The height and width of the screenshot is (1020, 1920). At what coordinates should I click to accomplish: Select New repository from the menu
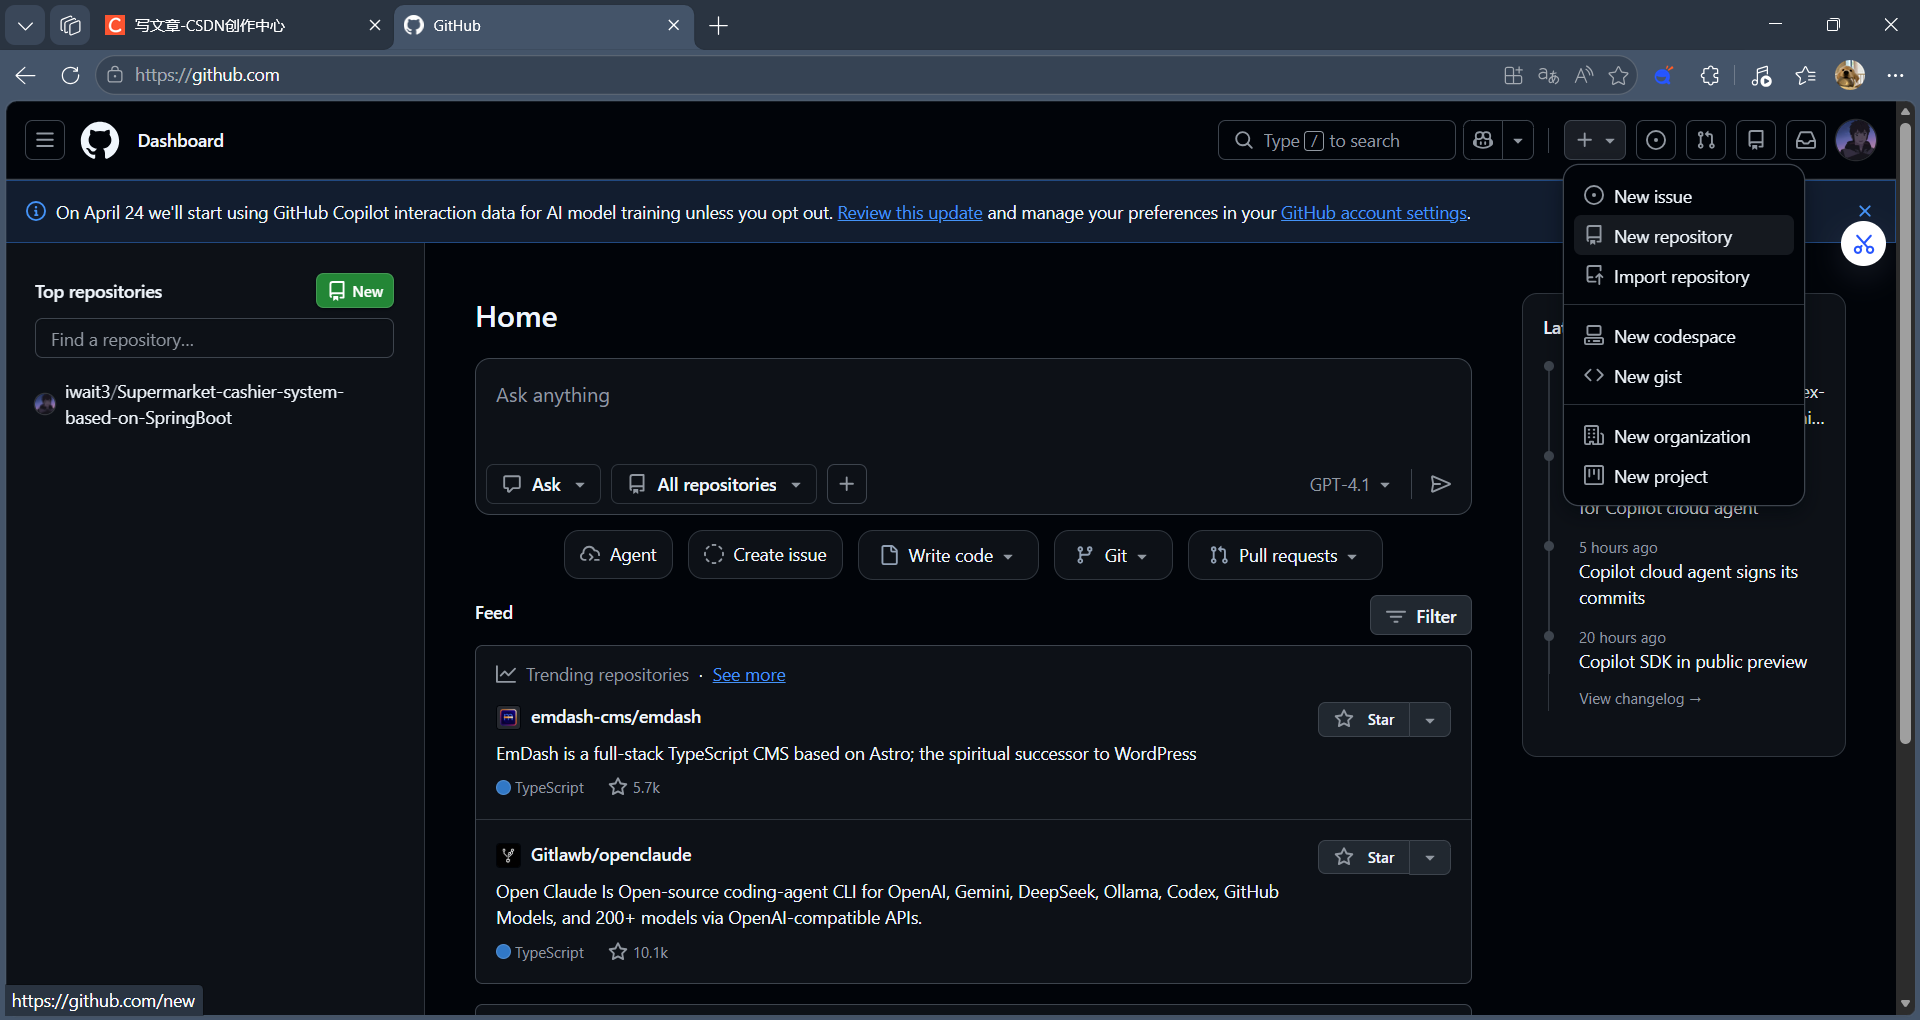click(1684, 236)
